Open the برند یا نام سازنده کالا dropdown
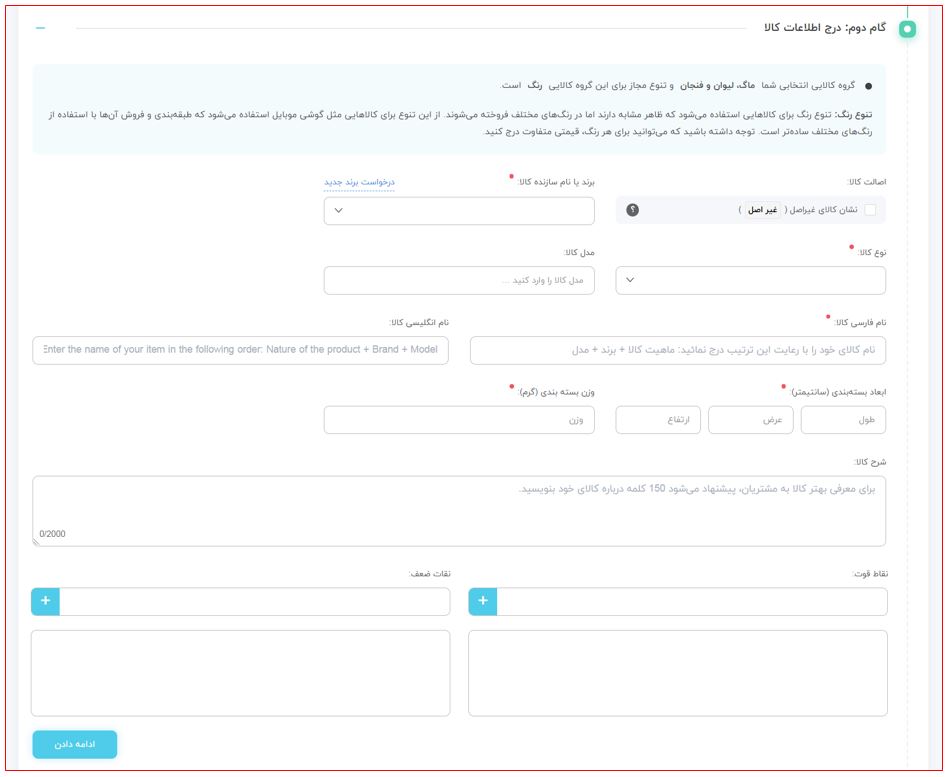This screenshot has height=777, width=950. click(459, 210)
